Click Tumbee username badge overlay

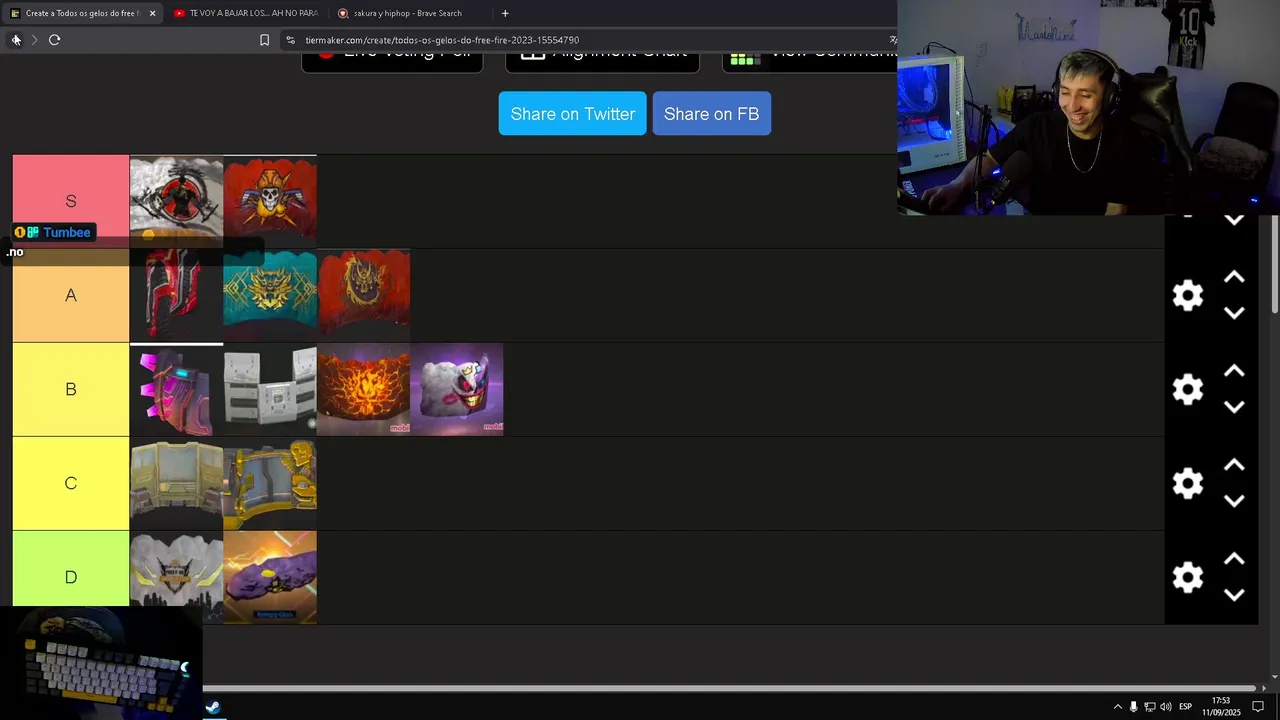(54, 232)
